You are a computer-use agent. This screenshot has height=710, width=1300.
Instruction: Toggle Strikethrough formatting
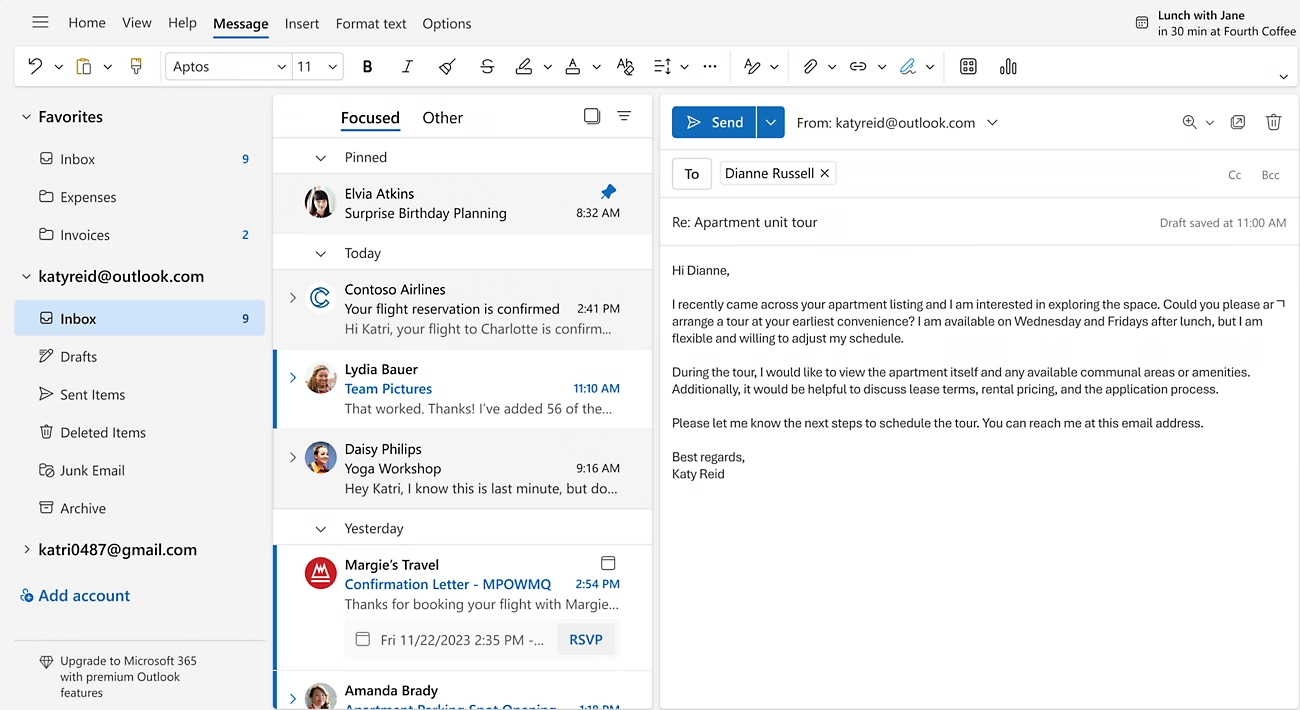coord(487,66)
